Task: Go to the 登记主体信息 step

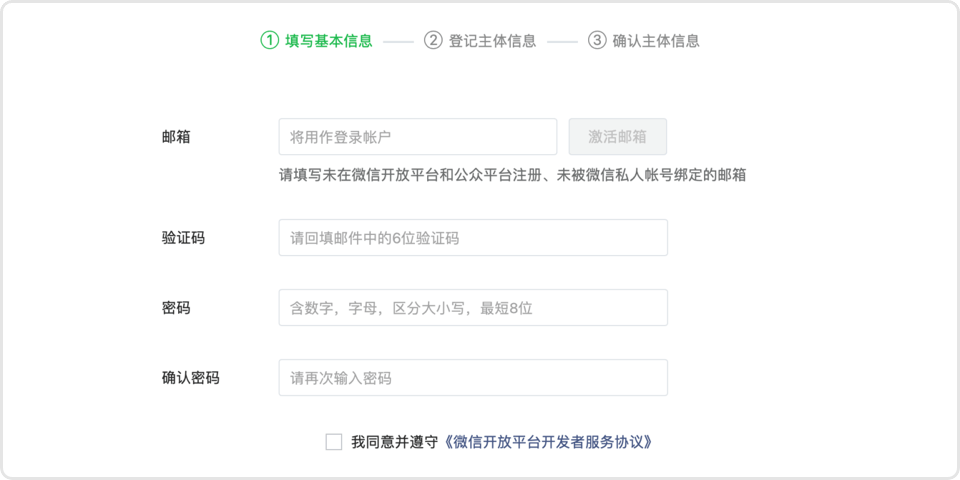Action: [x=492, y=41]
